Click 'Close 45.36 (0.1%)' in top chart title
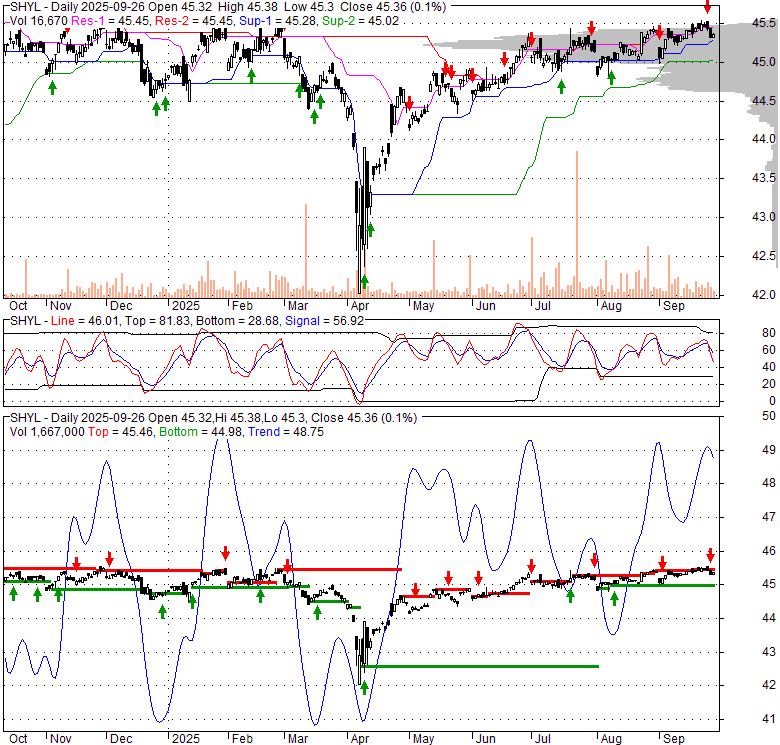This screenshot has width=780, height=745. point(393,7)
